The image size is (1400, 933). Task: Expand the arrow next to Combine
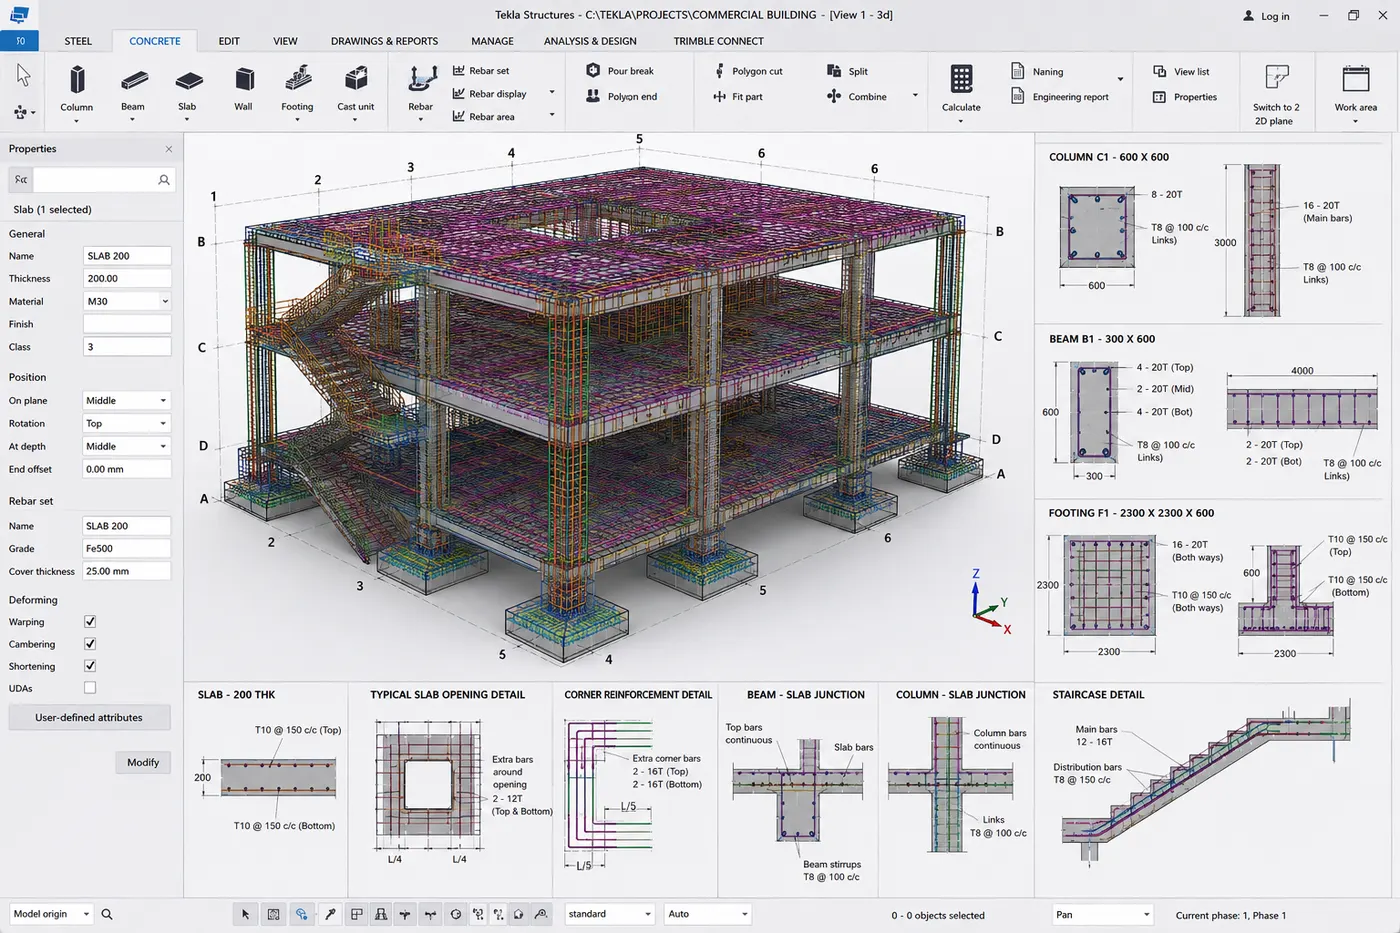point(915,96)
